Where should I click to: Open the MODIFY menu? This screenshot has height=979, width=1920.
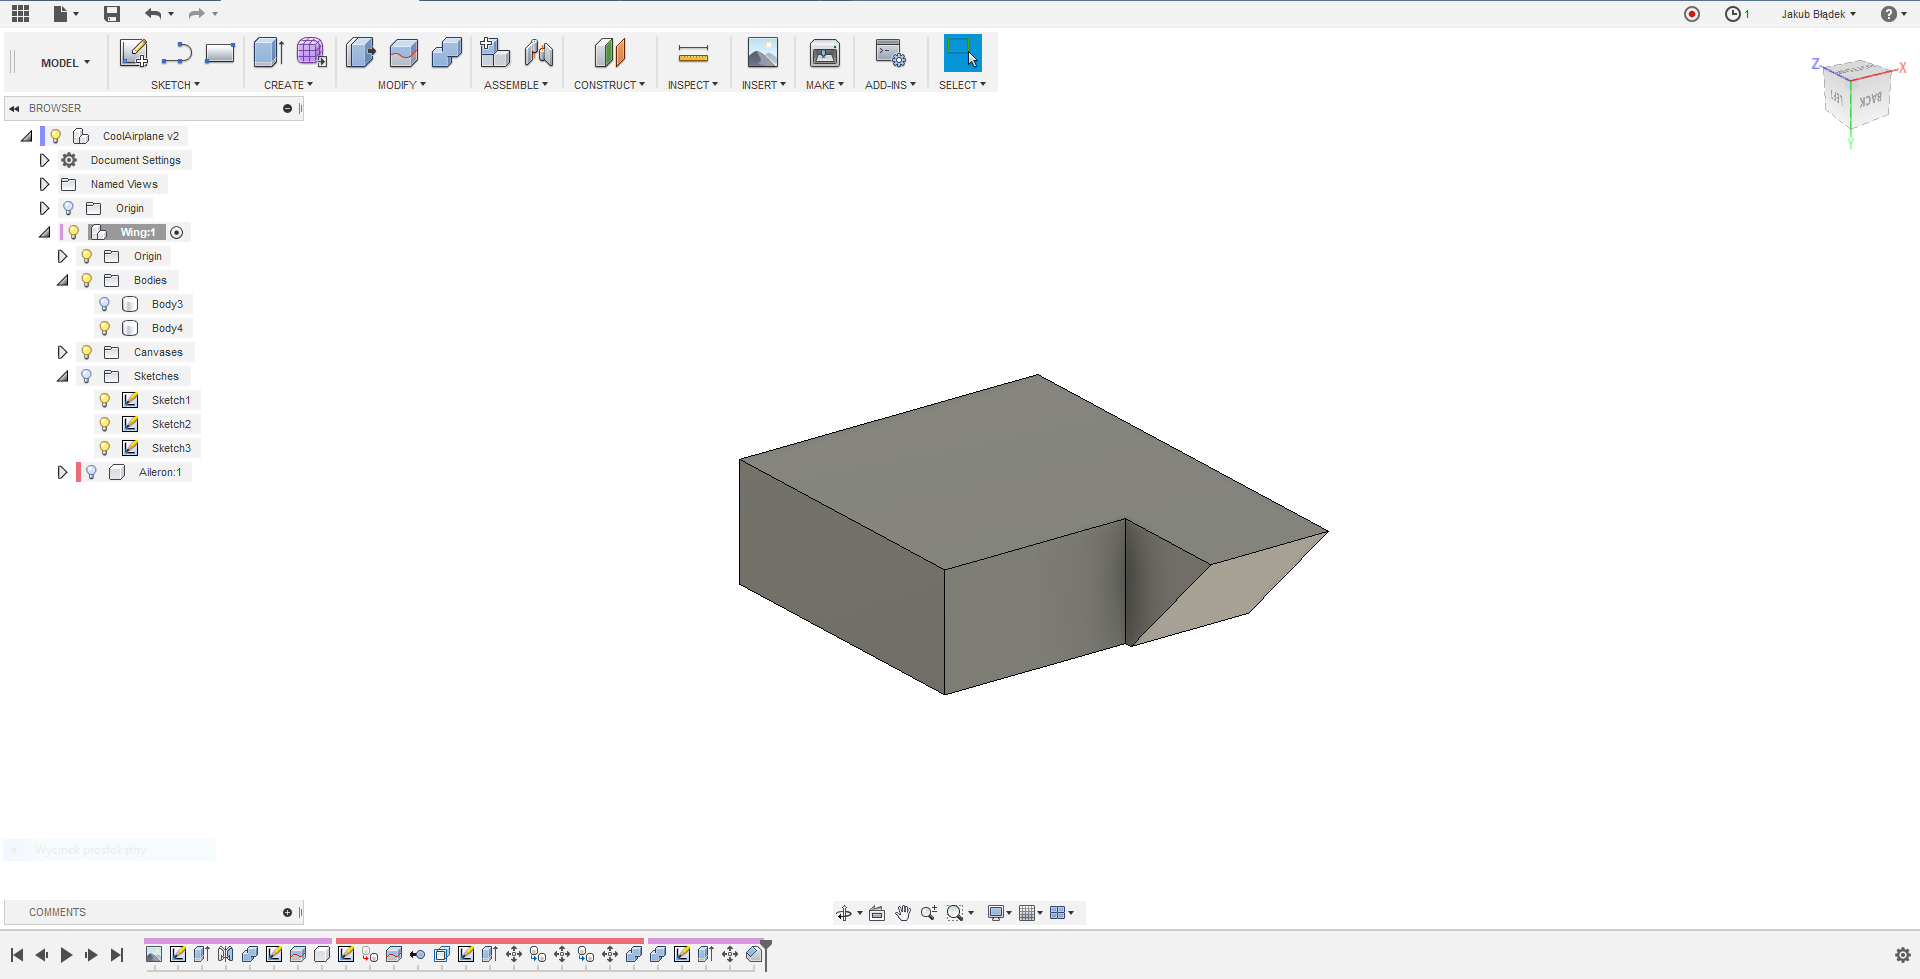coord(402,85)
